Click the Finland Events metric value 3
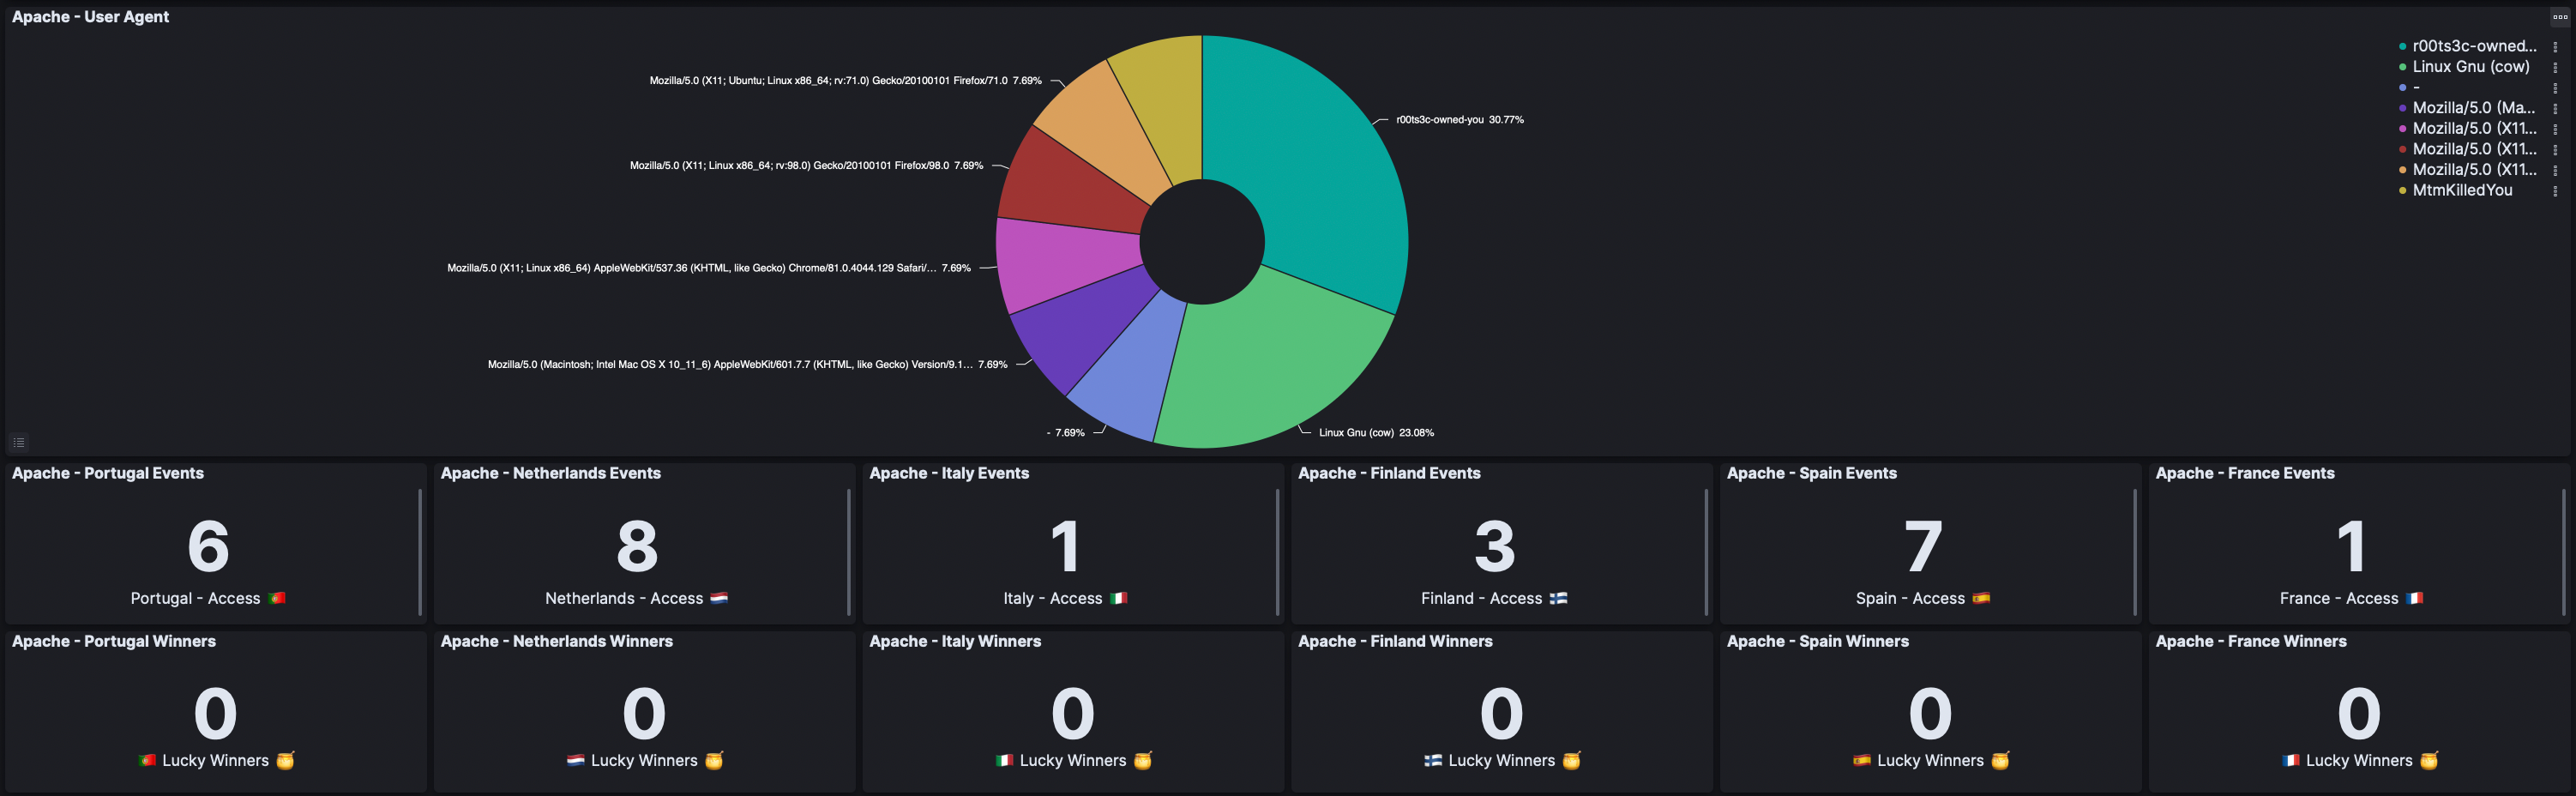The image size is (2576, 796). pos(1494,546)
